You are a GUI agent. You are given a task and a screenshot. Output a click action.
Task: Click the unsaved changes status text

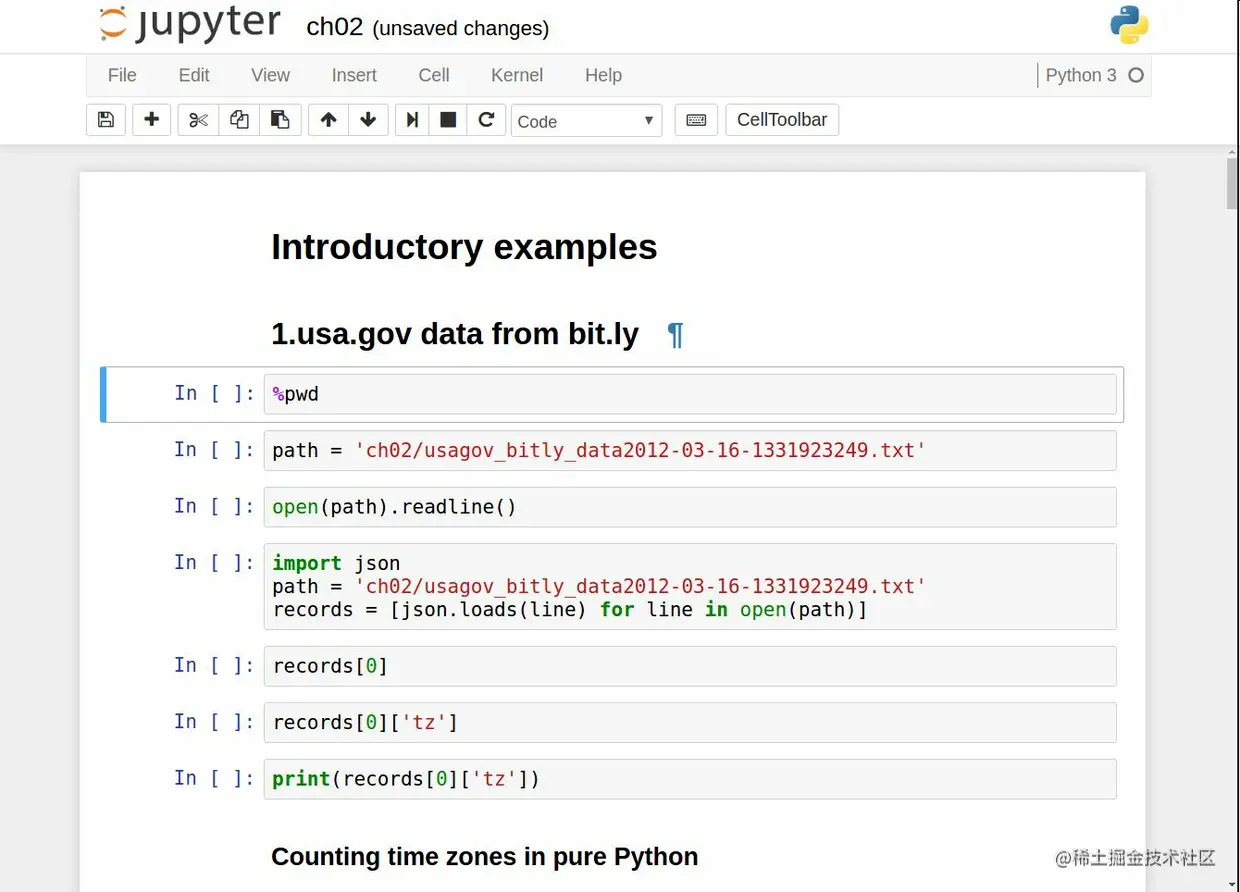[x=461, y=29]
